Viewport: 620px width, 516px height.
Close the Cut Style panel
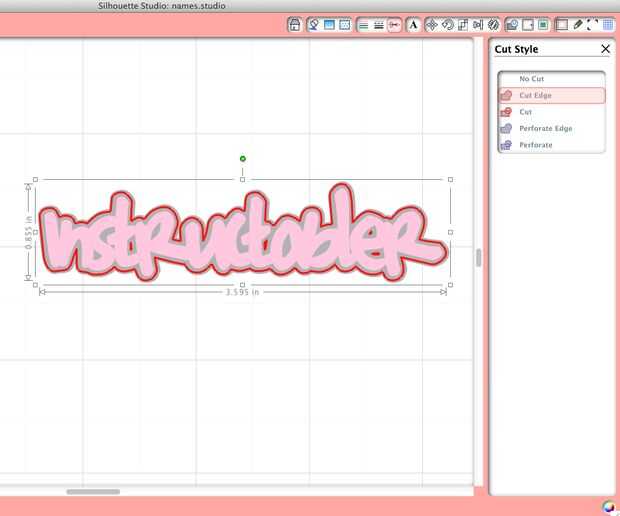pyautogui.click(x=605, y=49)
